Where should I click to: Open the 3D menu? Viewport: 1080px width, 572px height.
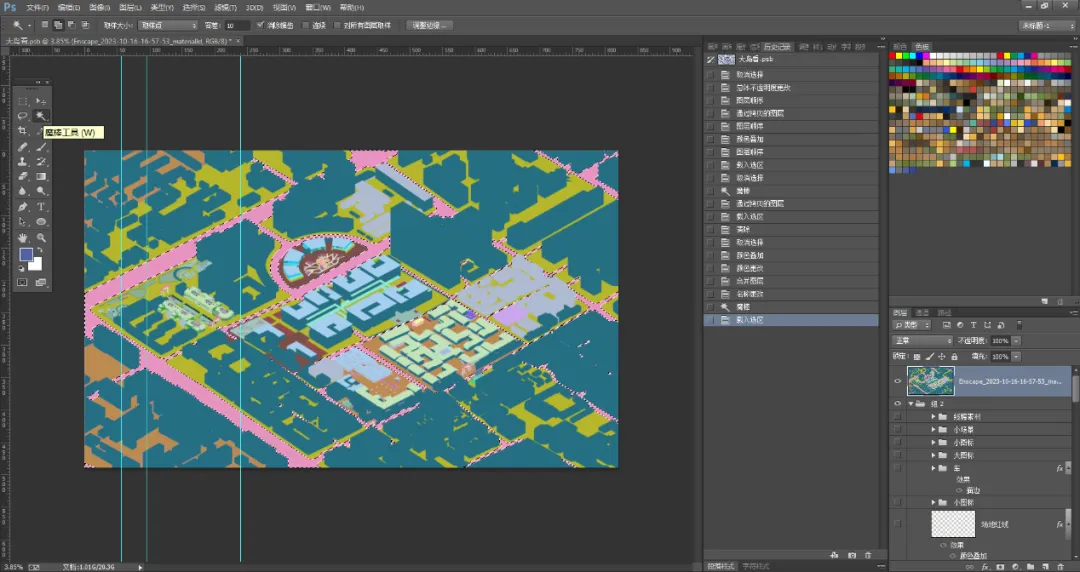click(x=254, y=8)
